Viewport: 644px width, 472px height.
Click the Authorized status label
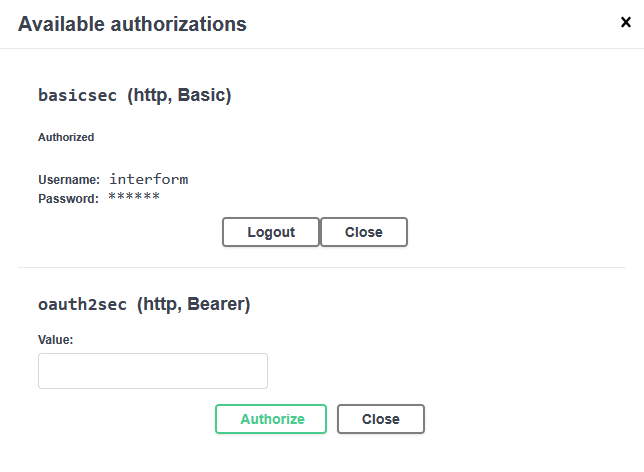tap(66, 137)
